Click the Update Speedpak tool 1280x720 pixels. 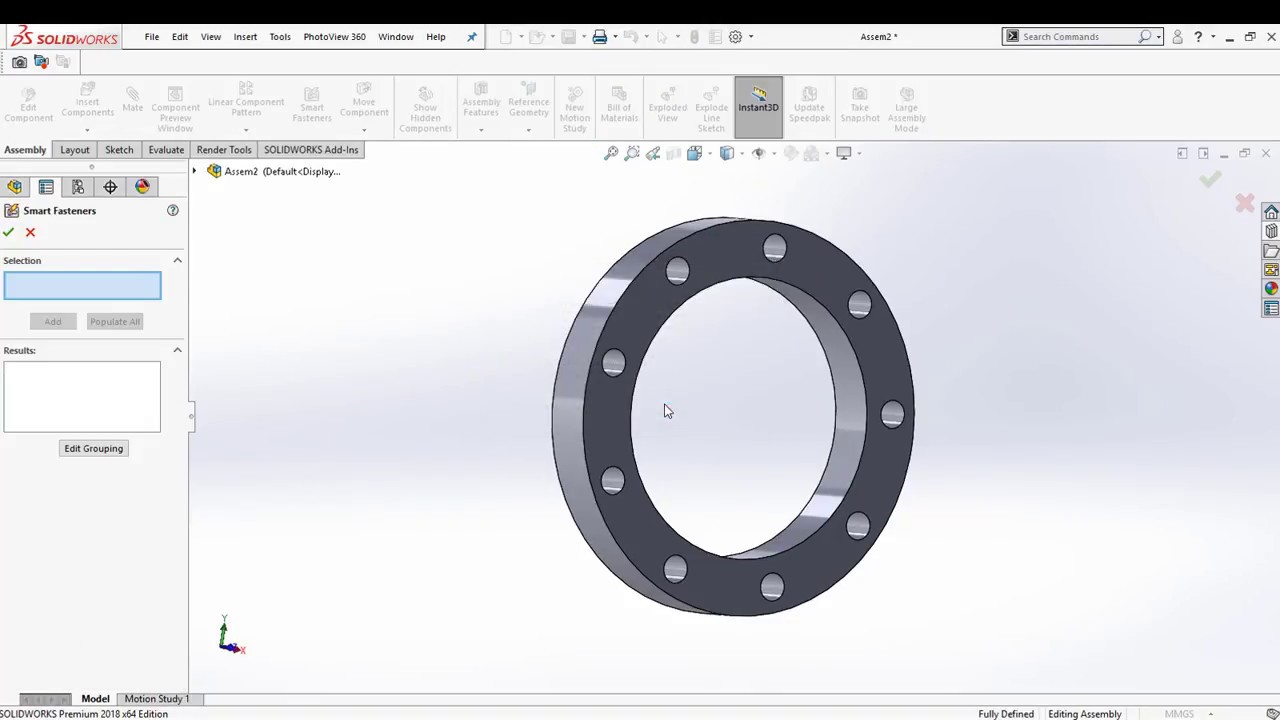click(809, 105)
